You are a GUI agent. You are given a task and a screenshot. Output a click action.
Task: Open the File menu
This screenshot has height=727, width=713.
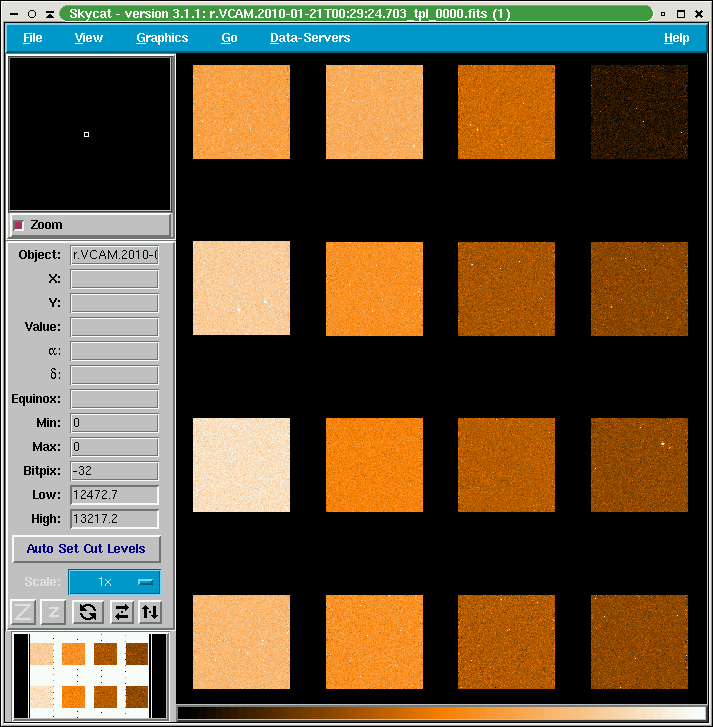pos(33,38)
